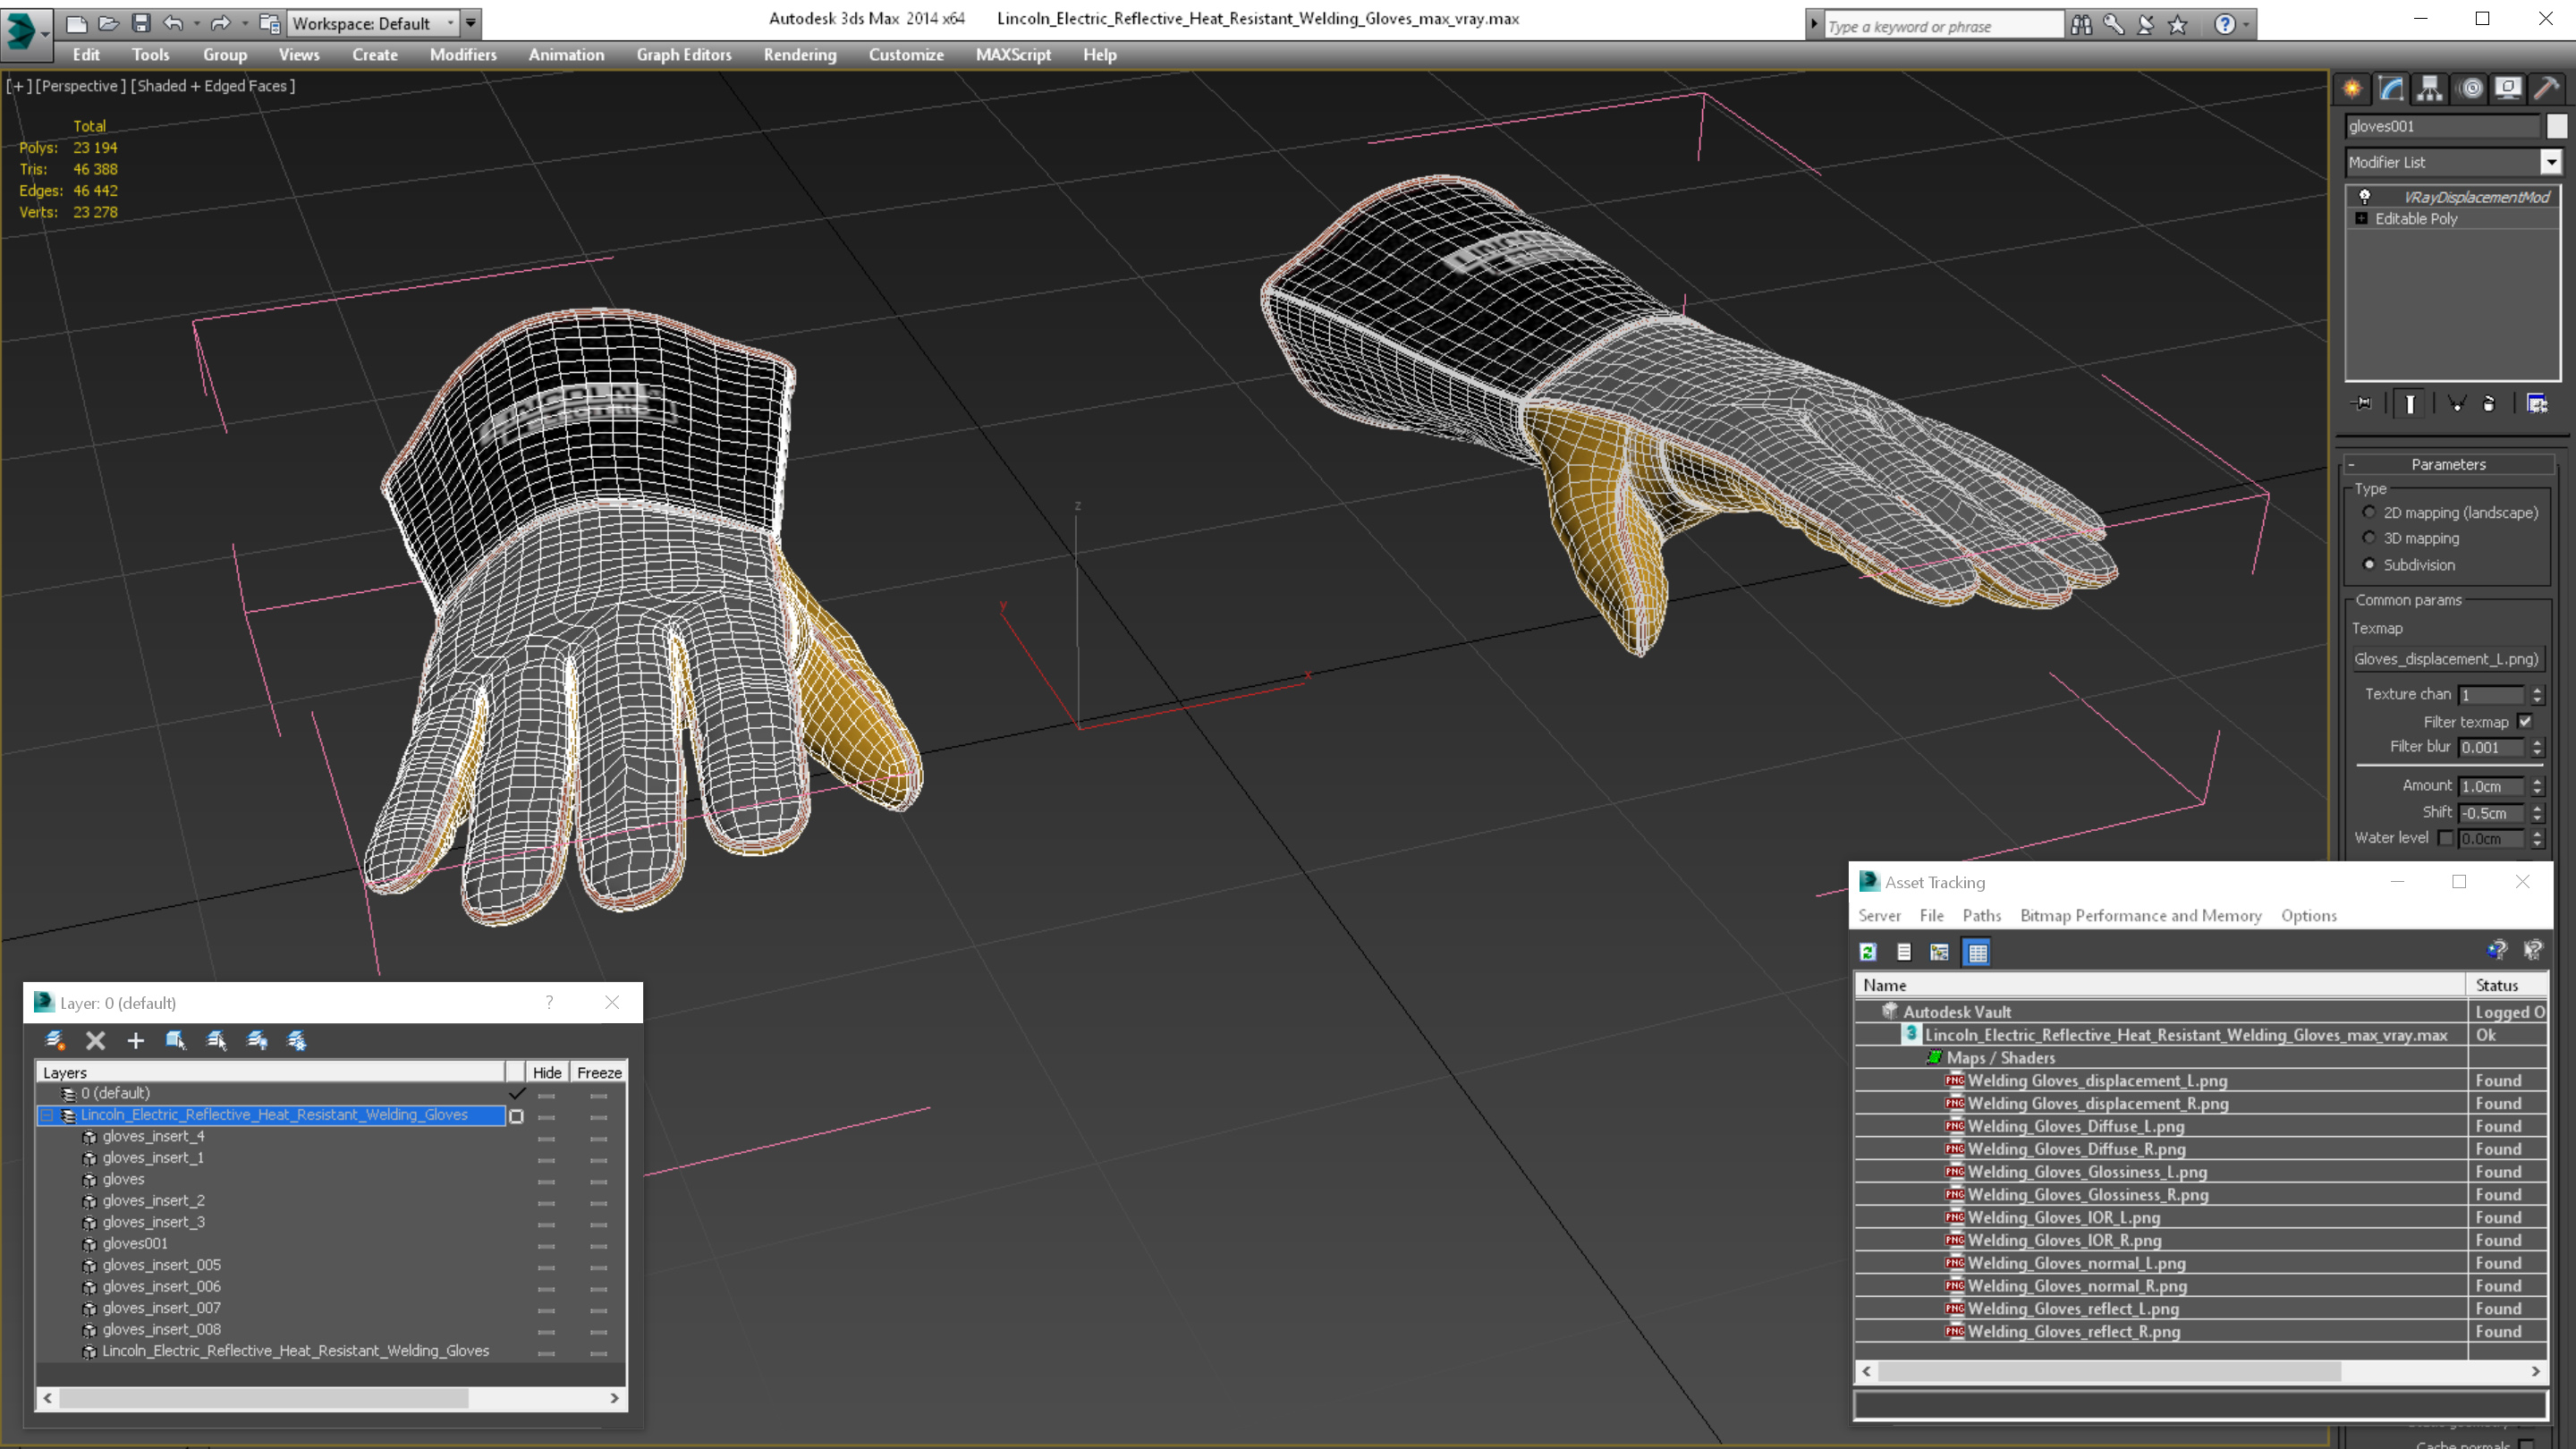Refresh the Asset Tracking list
This screenshot has width=2576, height=1449.
(x=1868, y=952)
